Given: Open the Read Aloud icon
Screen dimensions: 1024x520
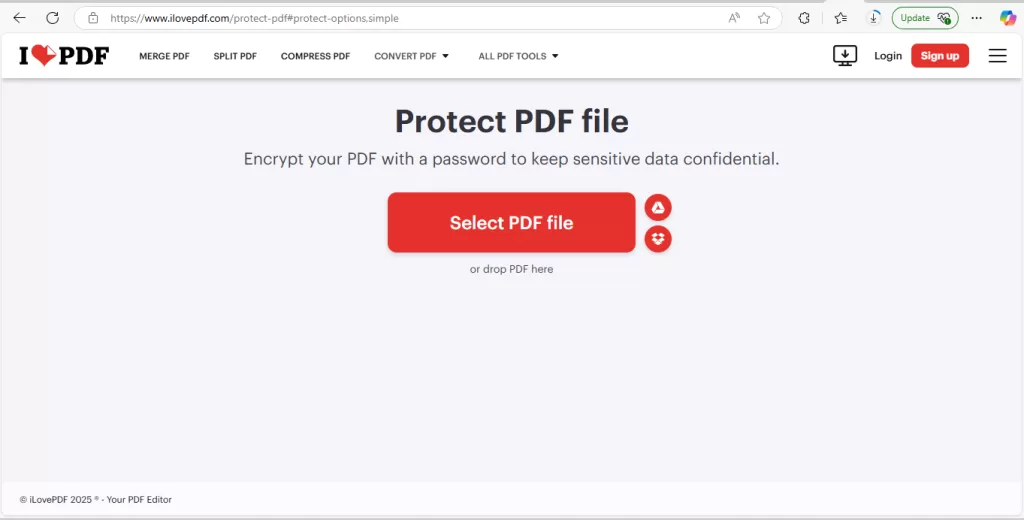Looking at the screenshot, I should [x=734, y=18].
